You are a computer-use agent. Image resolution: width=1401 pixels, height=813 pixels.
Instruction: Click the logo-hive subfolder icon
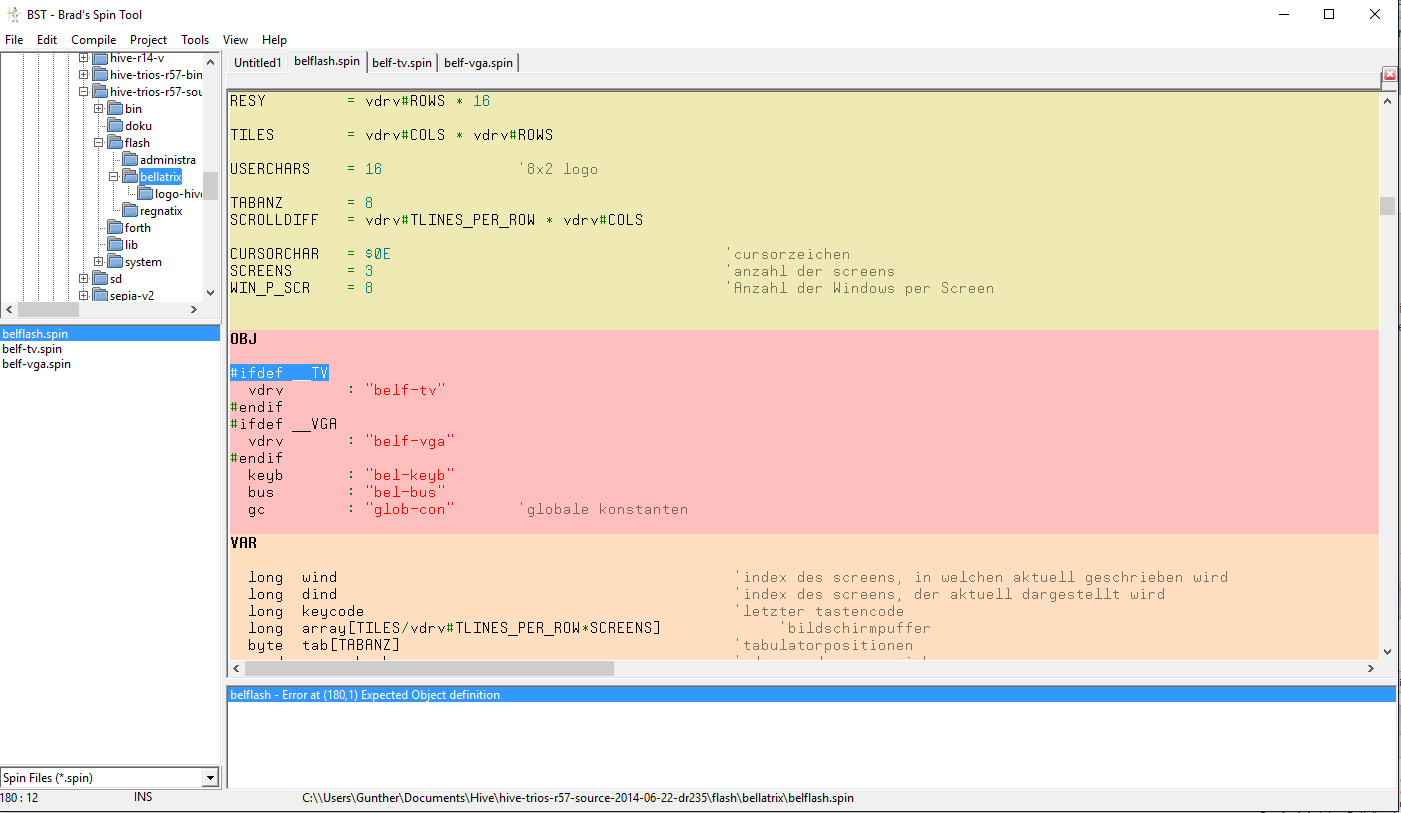[x=145, y=194]
